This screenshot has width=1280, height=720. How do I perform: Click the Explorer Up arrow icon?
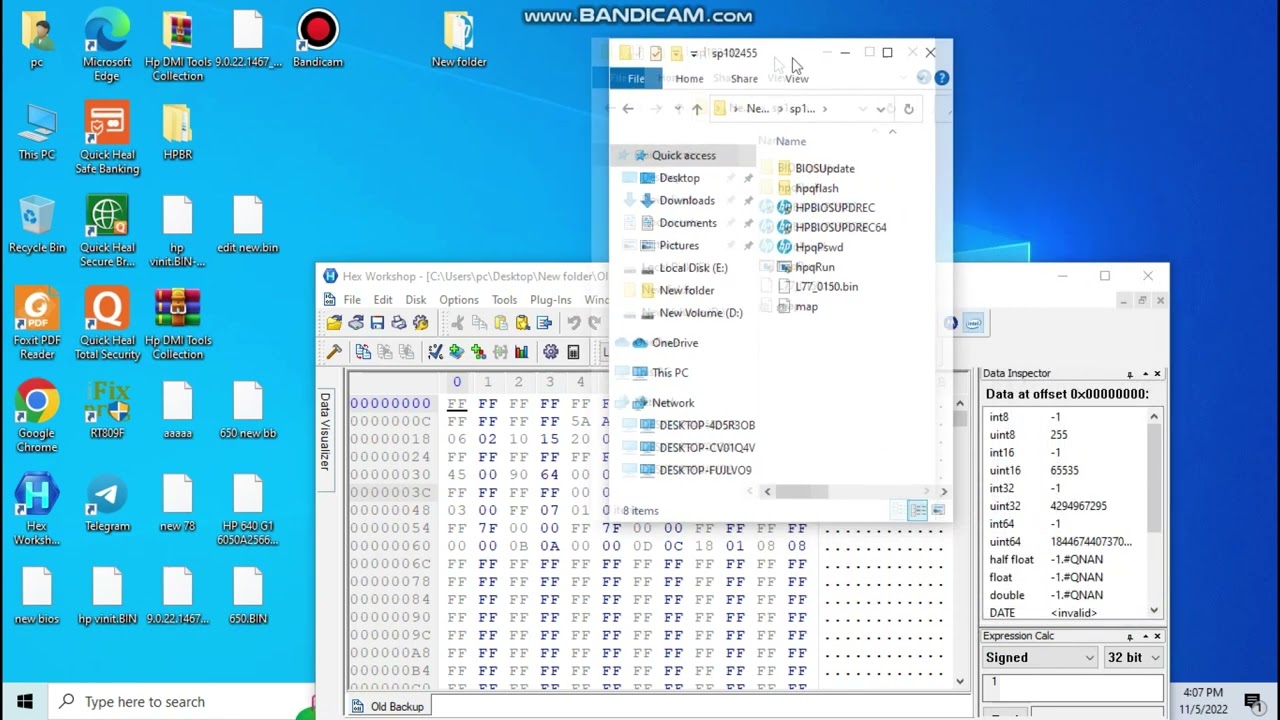click(x=697, y=109)
